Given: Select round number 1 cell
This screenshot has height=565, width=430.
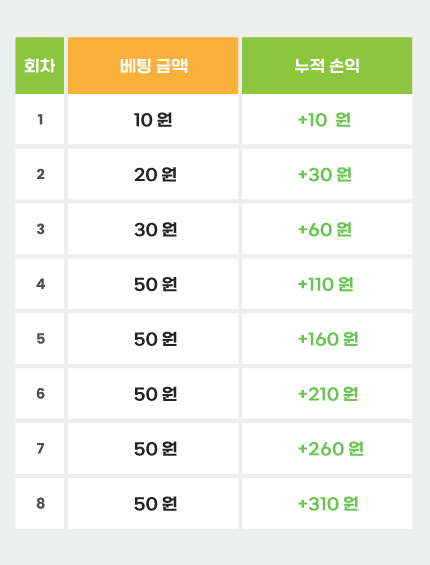Looking at the screenshot, I should (40, 120).
